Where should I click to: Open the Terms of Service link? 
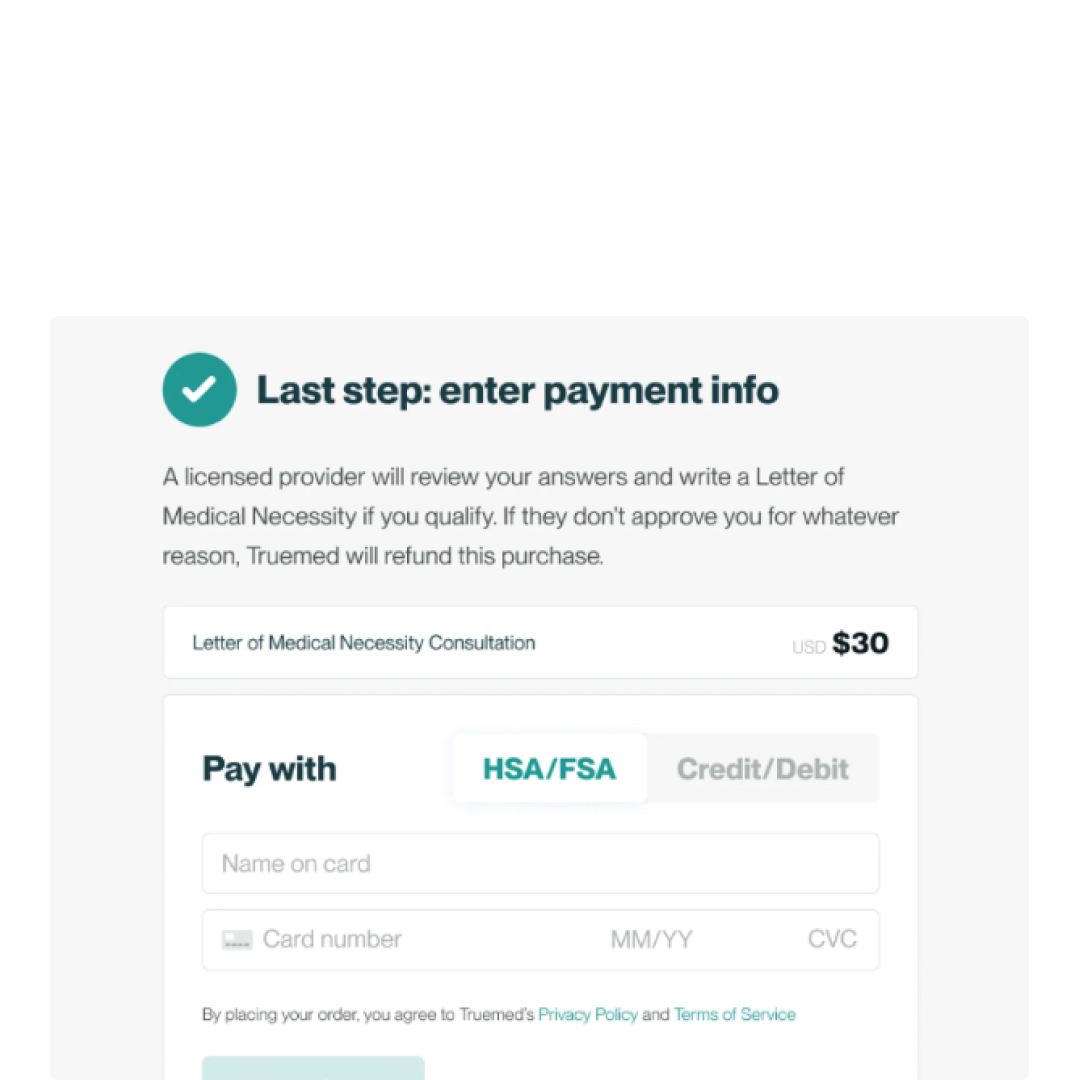pos(735,1014)
